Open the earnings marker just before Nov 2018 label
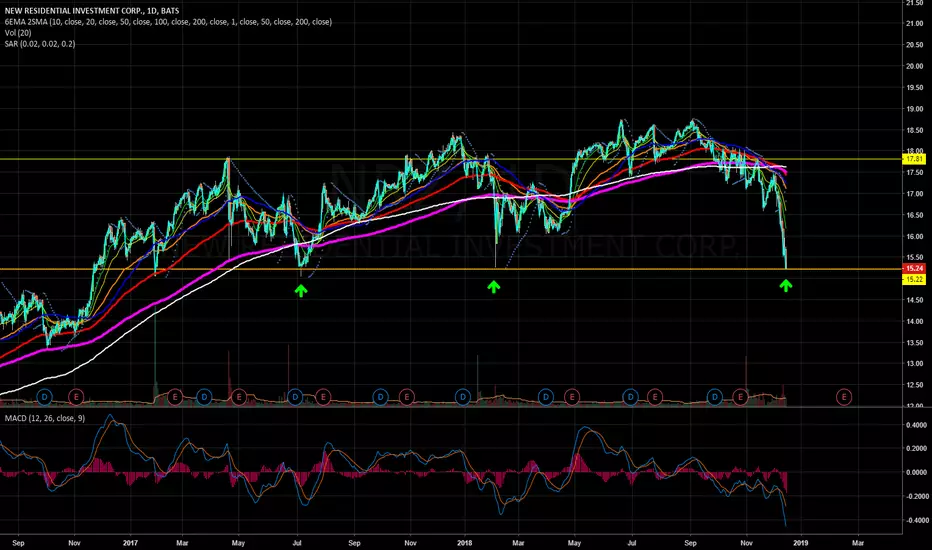This screenshot has height=550, width=932. (741, 396)
